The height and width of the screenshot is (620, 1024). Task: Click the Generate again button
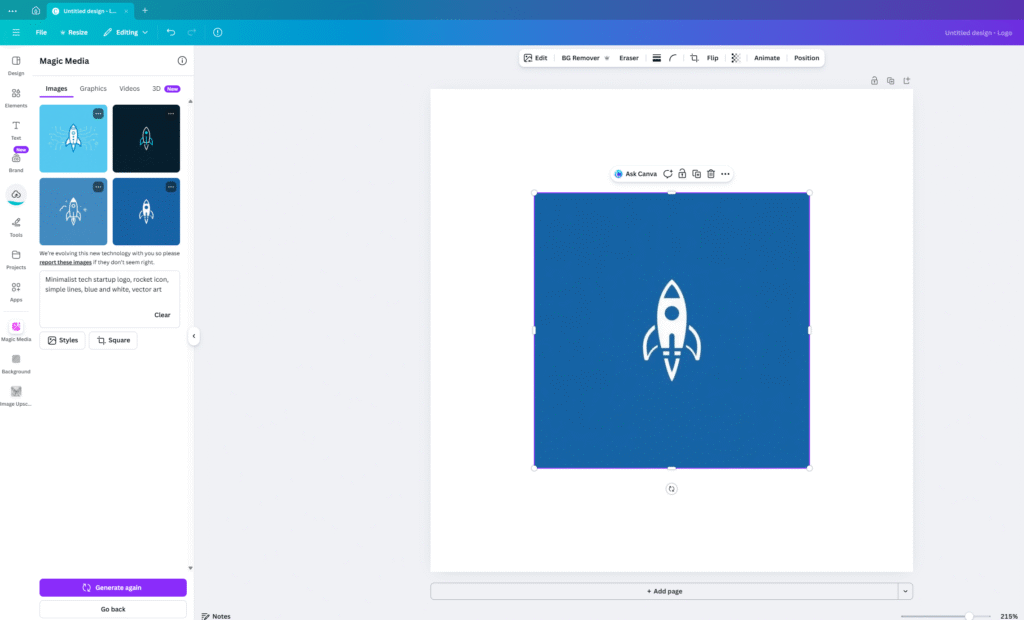click(x=113, y=588)
